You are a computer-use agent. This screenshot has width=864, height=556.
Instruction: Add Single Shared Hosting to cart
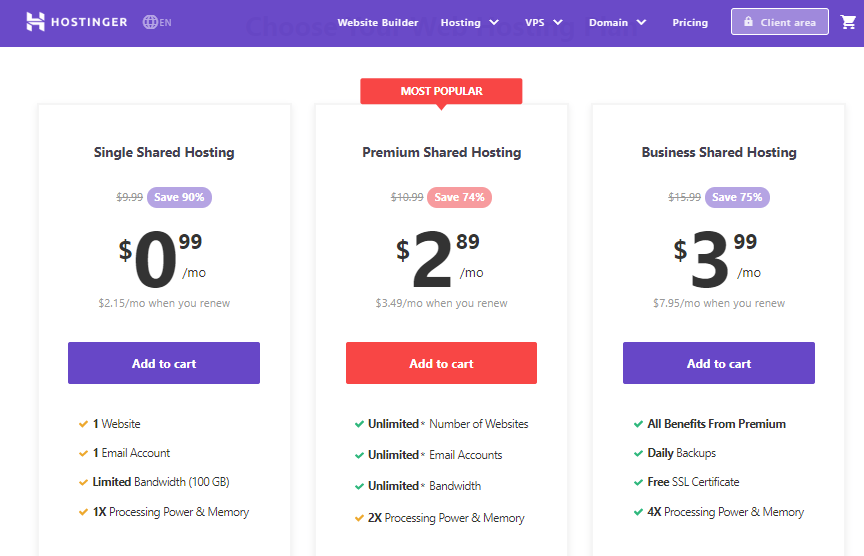[164, 363]
